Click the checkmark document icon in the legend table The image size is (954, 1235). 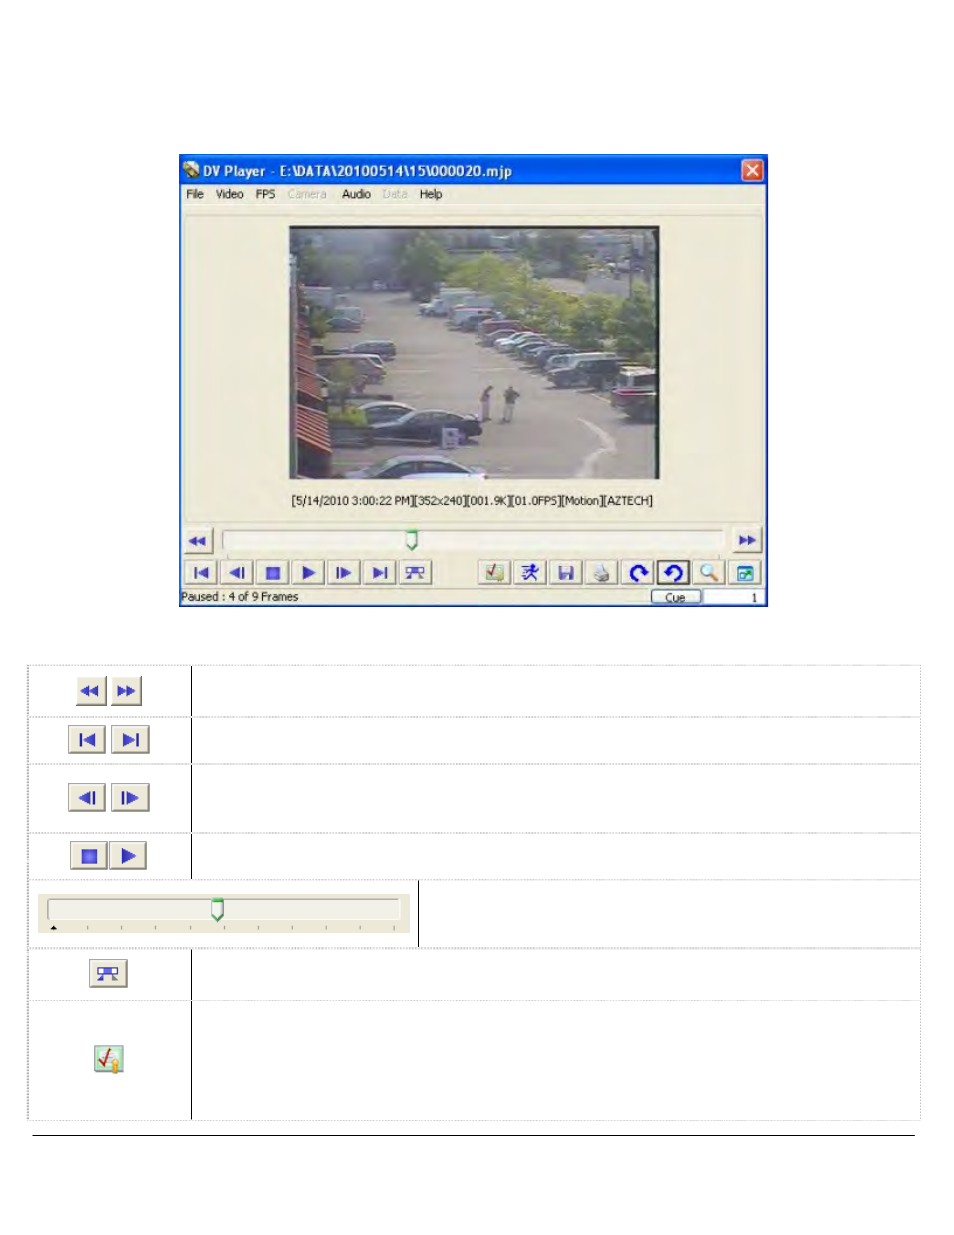click(108, 1059)
